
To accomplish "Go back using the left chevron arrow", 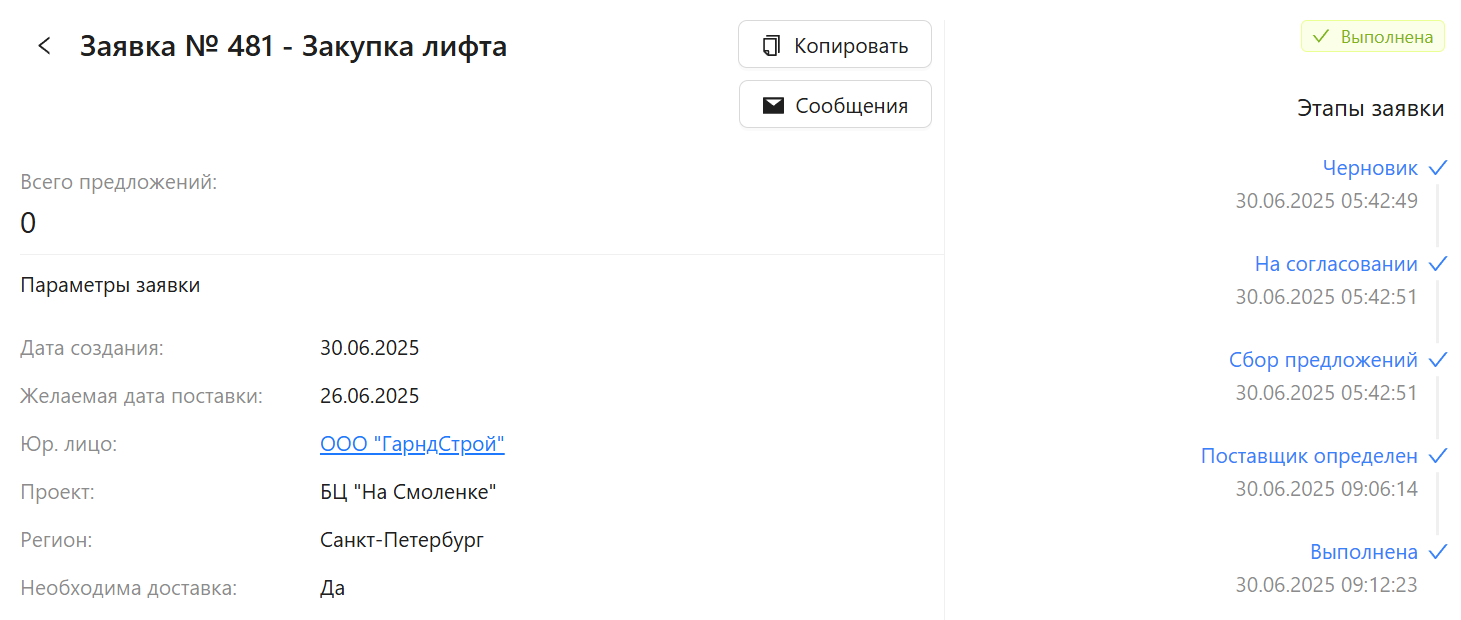I will click(x=44, y=46).
